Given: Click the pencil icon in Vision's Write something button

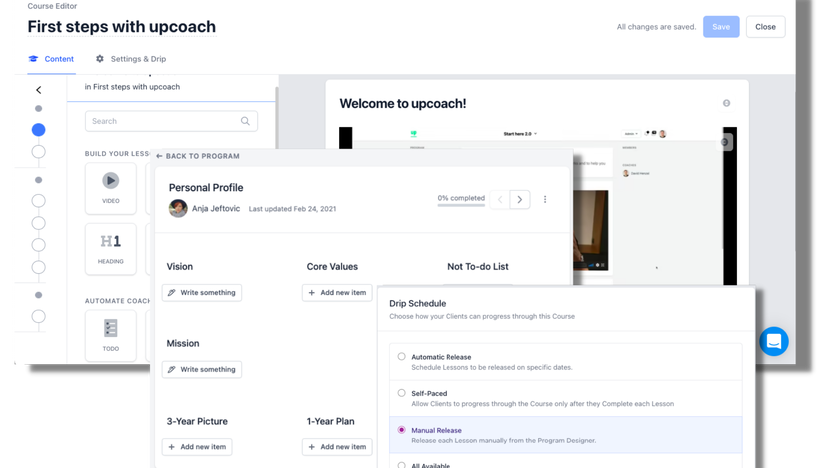Looking at the screenshot, I should pos(172,293).
